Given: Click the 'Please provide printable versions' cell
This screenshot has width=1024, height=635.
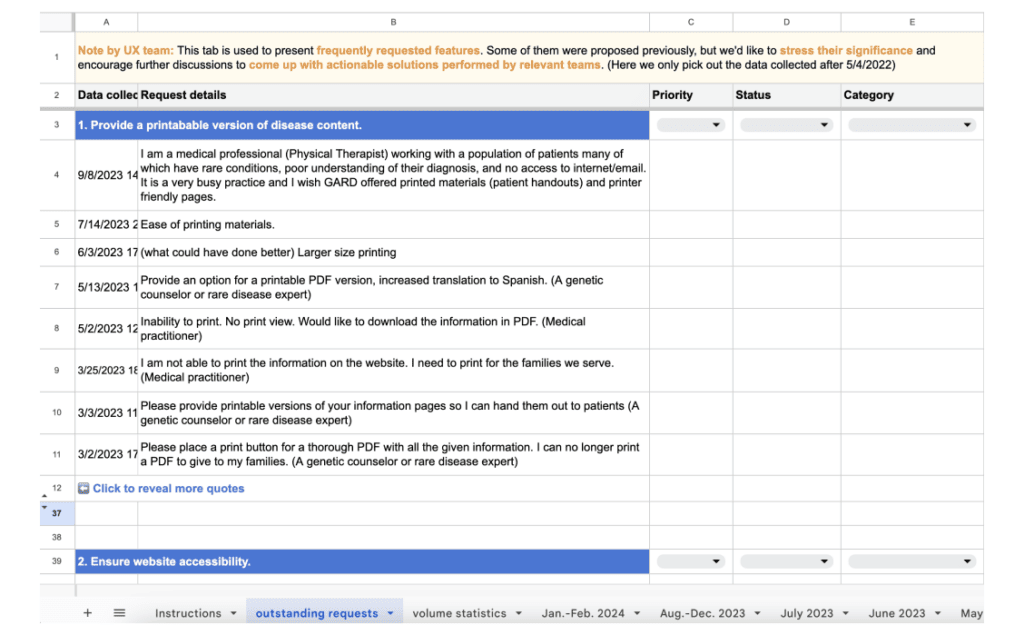Looking at the screenshot, I should 393,413.
